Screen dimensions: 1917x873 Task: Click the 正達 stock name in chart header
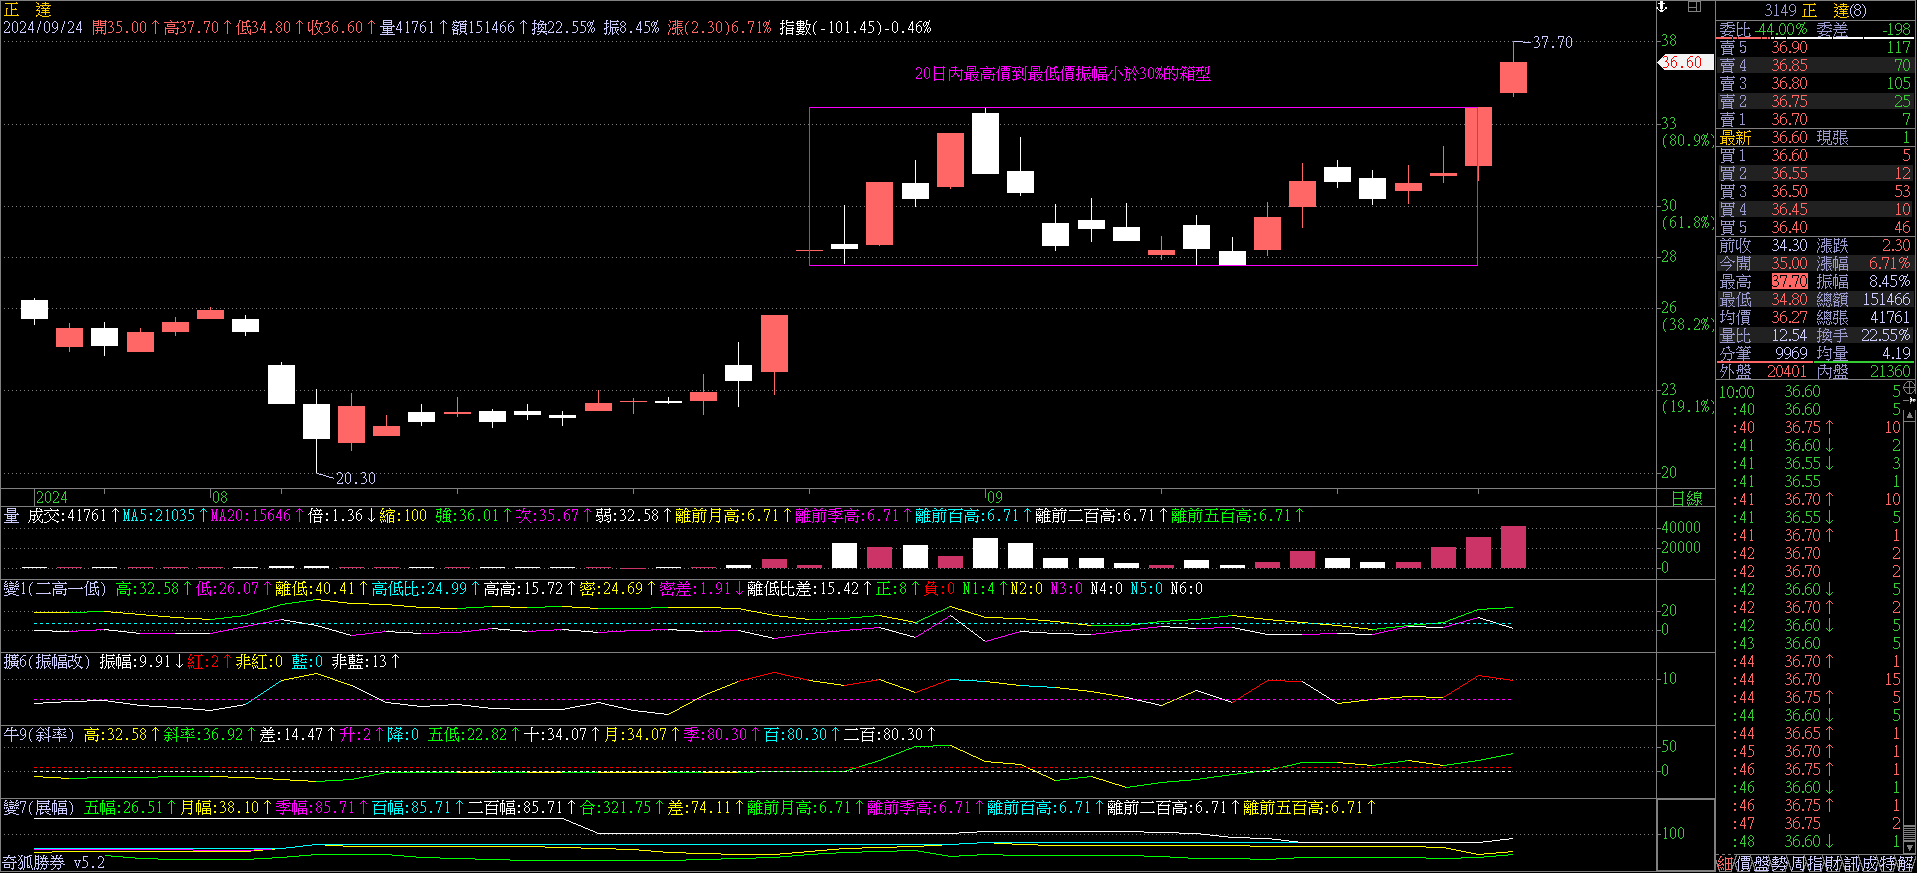(27, 9)
